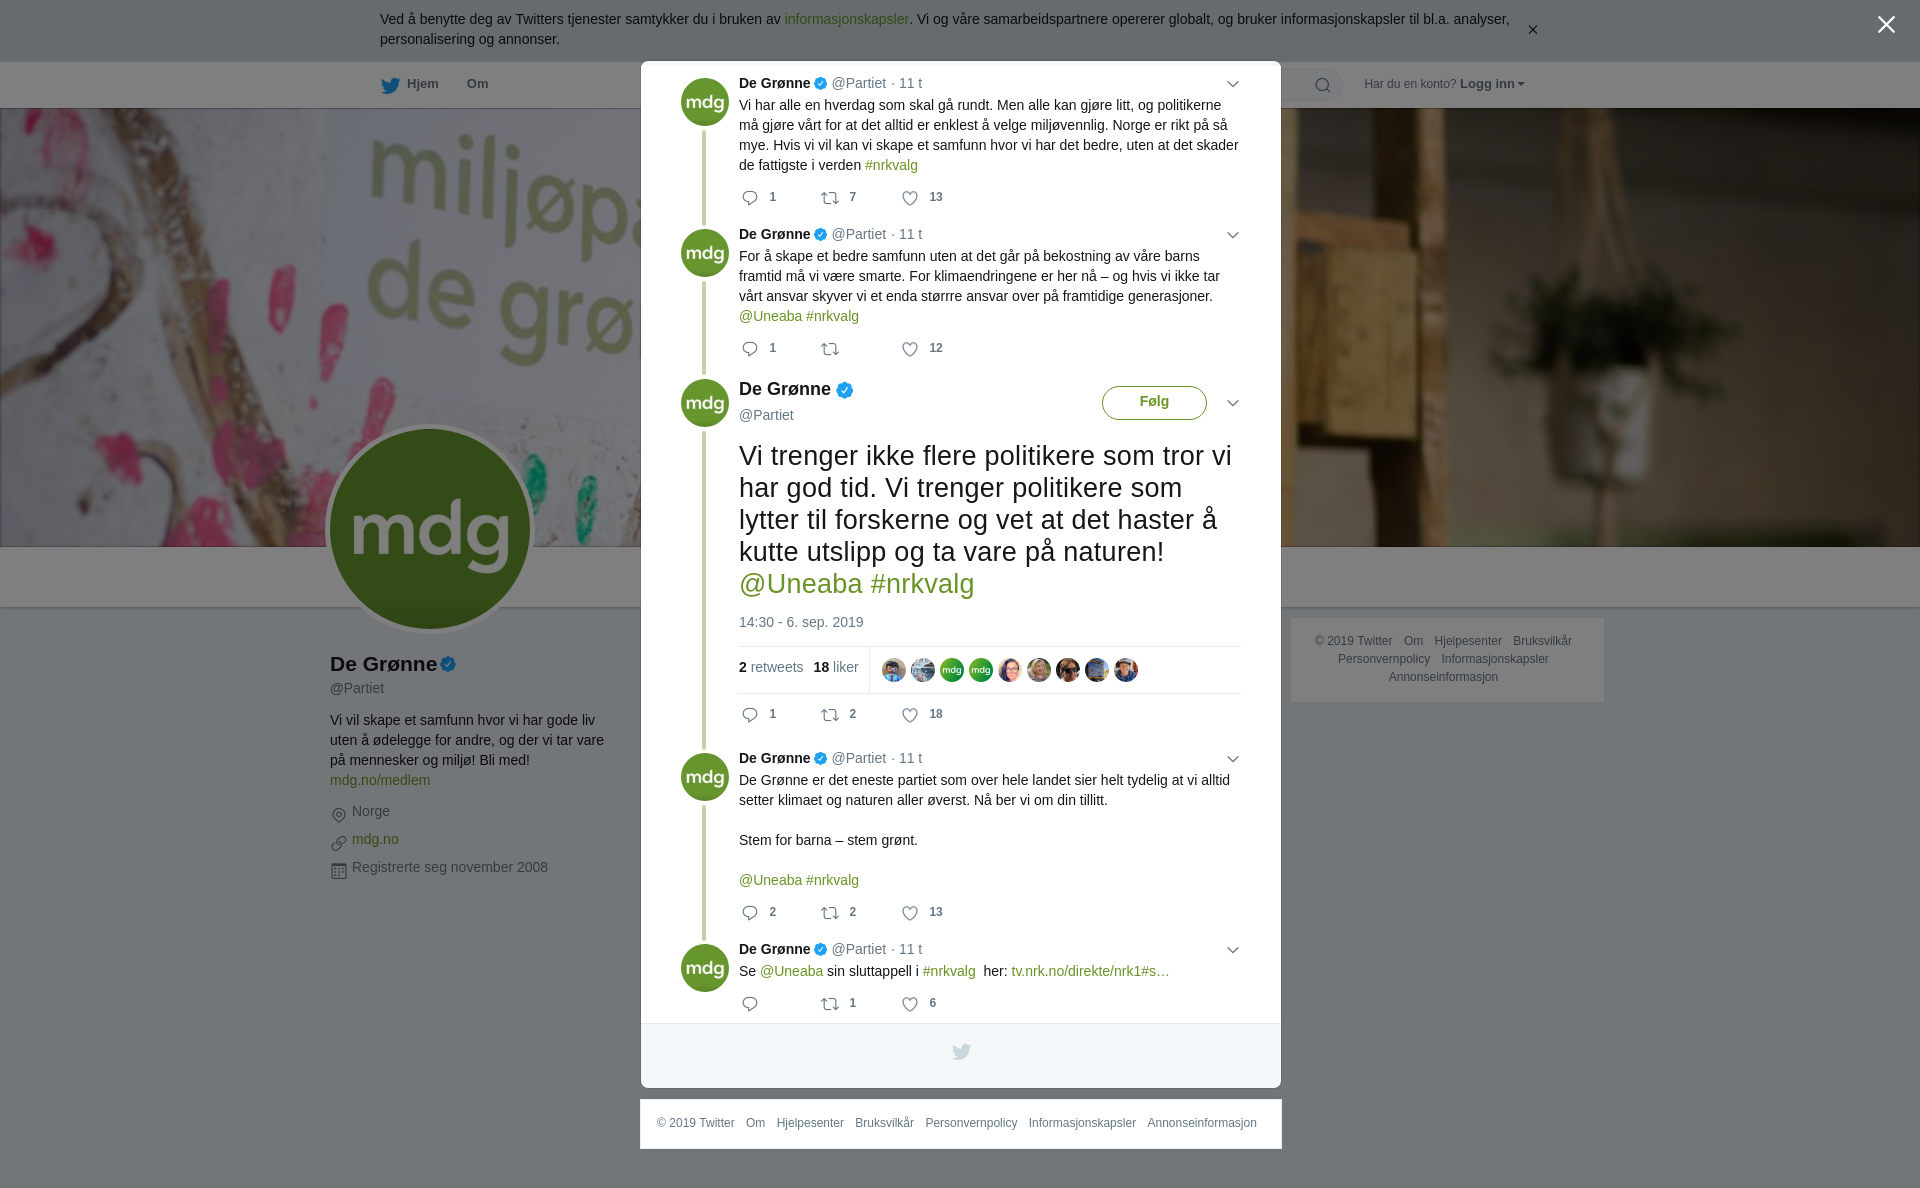
Task: Open the Twitter Hjem home link
Action: click(x=410, y=85)
